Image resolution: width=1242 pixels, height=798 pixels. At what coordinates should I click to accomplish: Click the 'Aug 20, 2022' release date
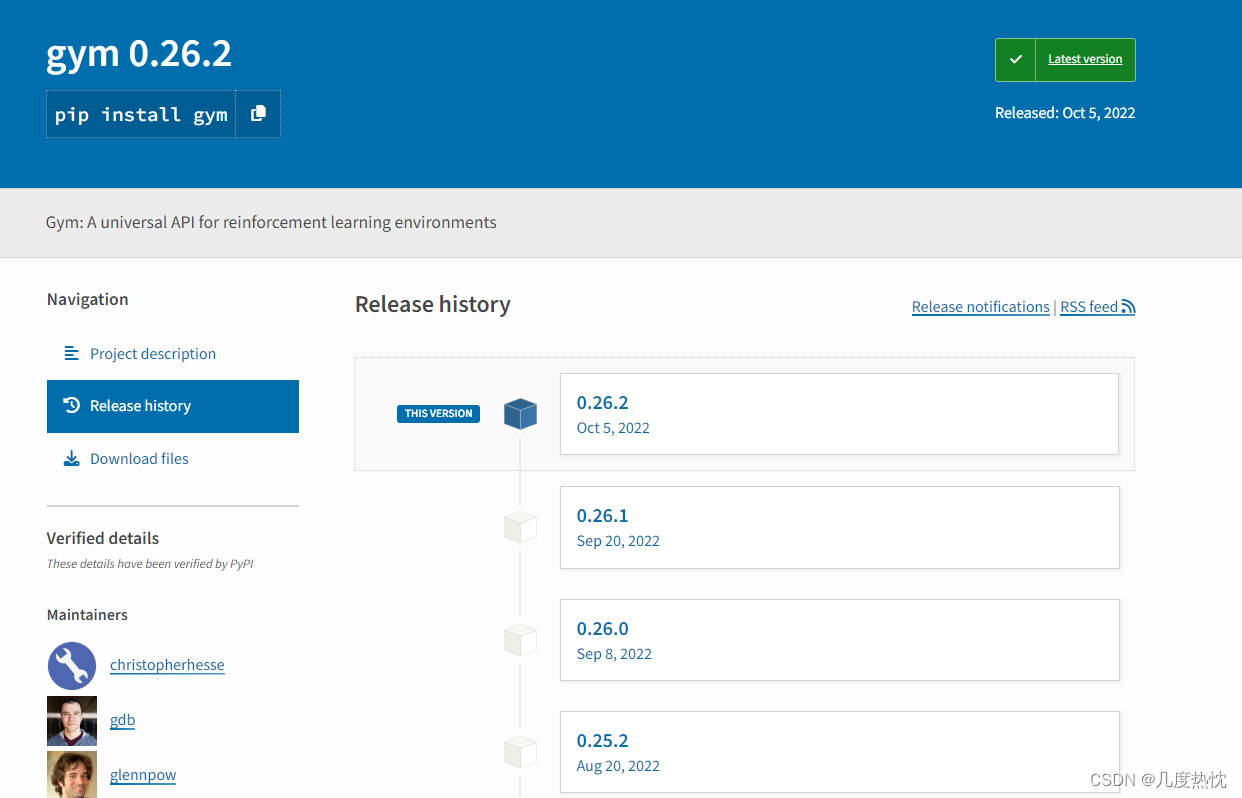pos(618,766)
